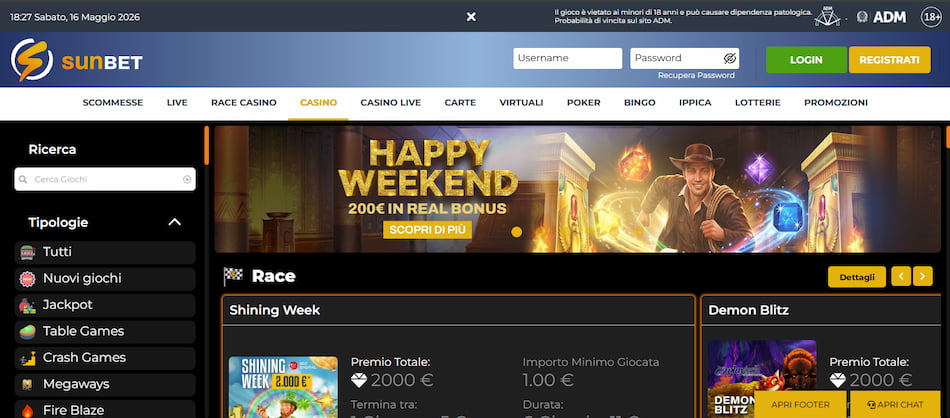Select Megaways category label
Image resolution: width=950 pixels, height=418 pixels.
tap(76, 384)
